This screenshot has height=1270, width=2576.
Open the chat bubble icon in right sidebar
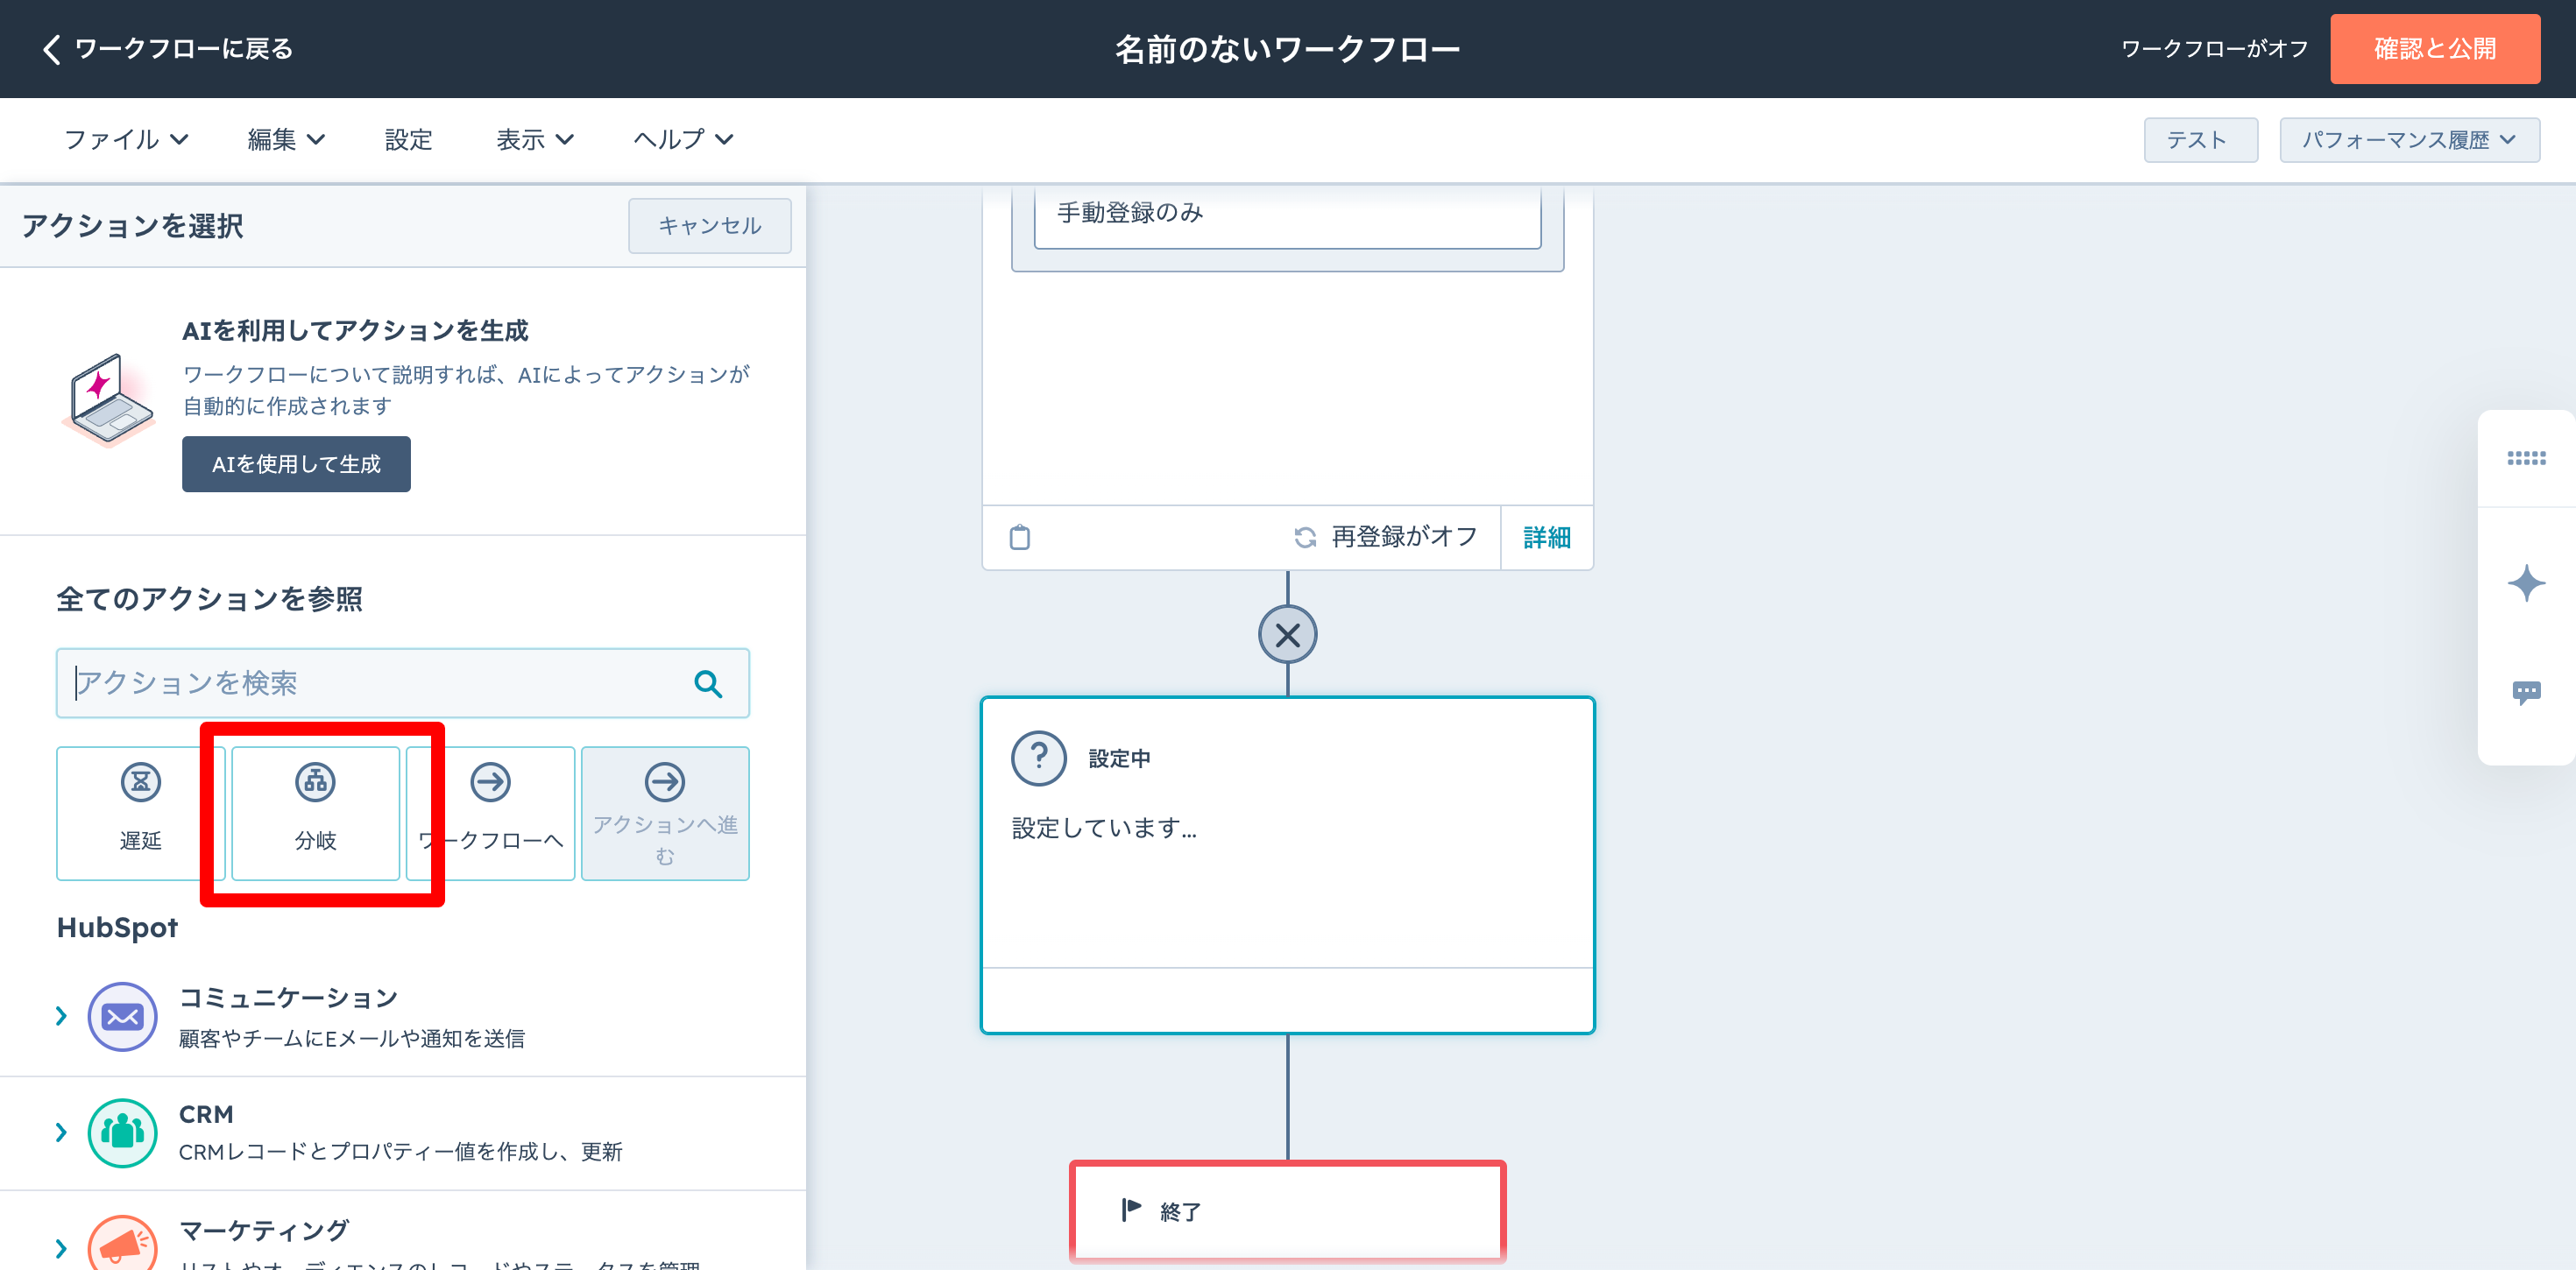[x=2526, y=692]
